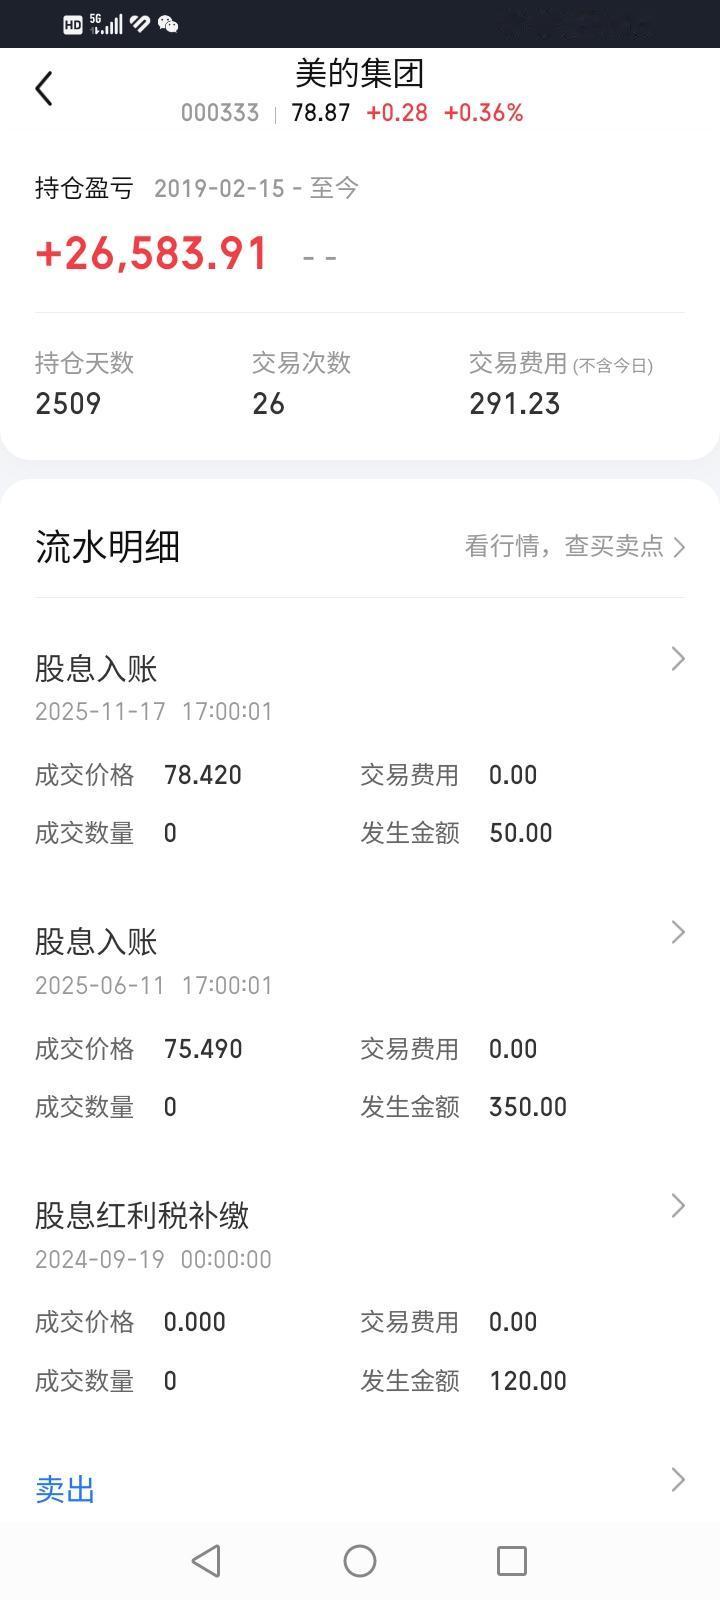This screenshot has width=720, height=1600.
Task: Tap Android back triangle navigation button
Action: pos(206,1560)
